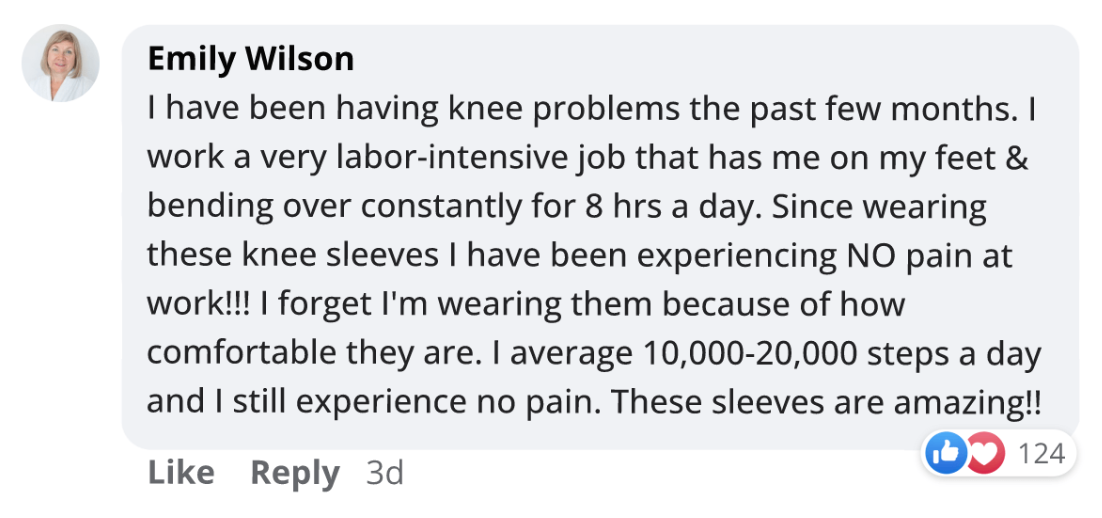This screenshot has height=518, width=1102.
Task: Click the red heart reaction icon
Action: (984, 454)
